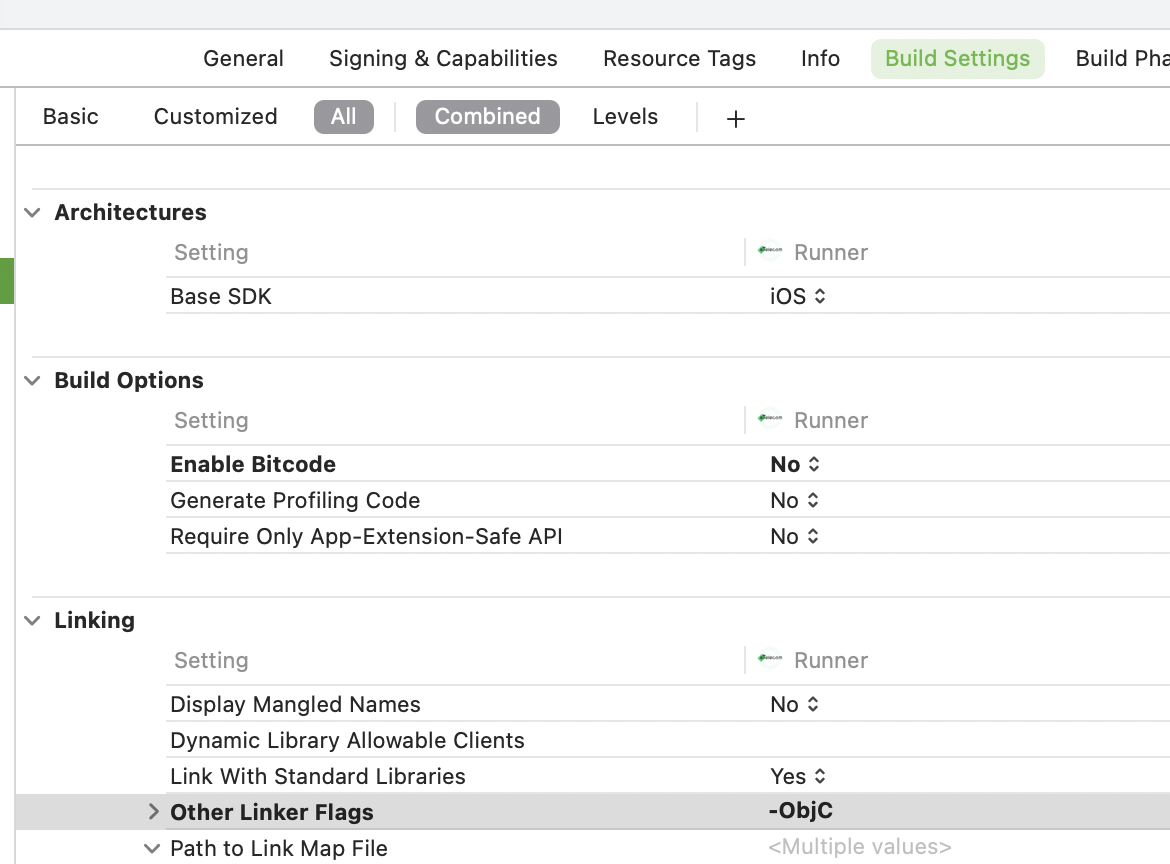
Task: Click the plus icon to add build setting
Action: click(736, 119)
